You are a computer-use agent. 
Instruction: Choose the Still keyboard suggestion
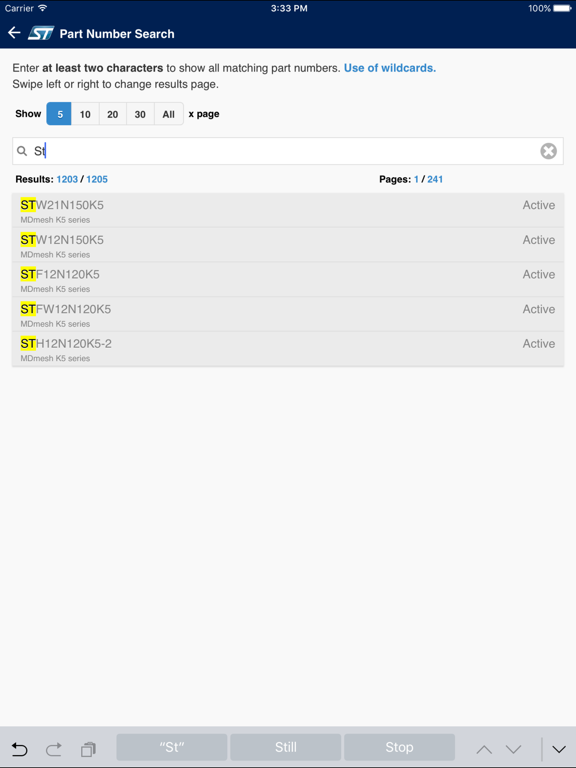[286, 747]
